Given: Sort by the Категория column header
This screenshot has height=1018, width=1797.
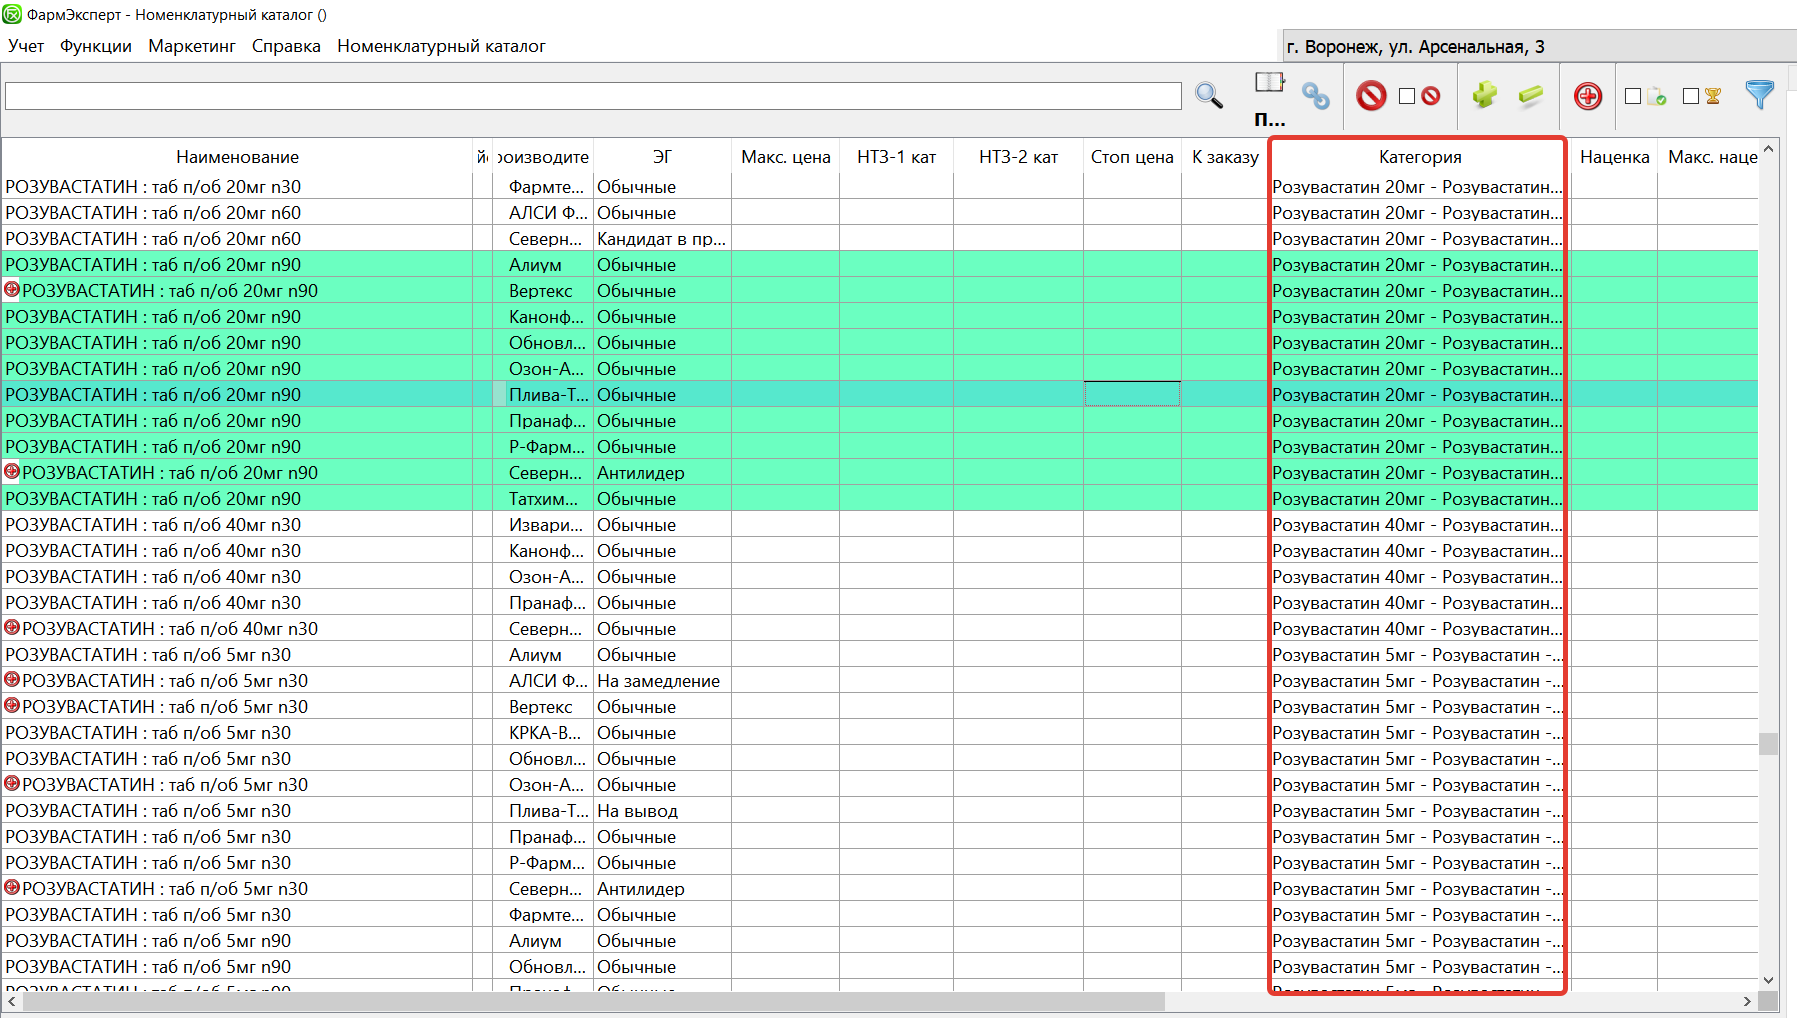Looking at the screenshot, I should 1419,157.
